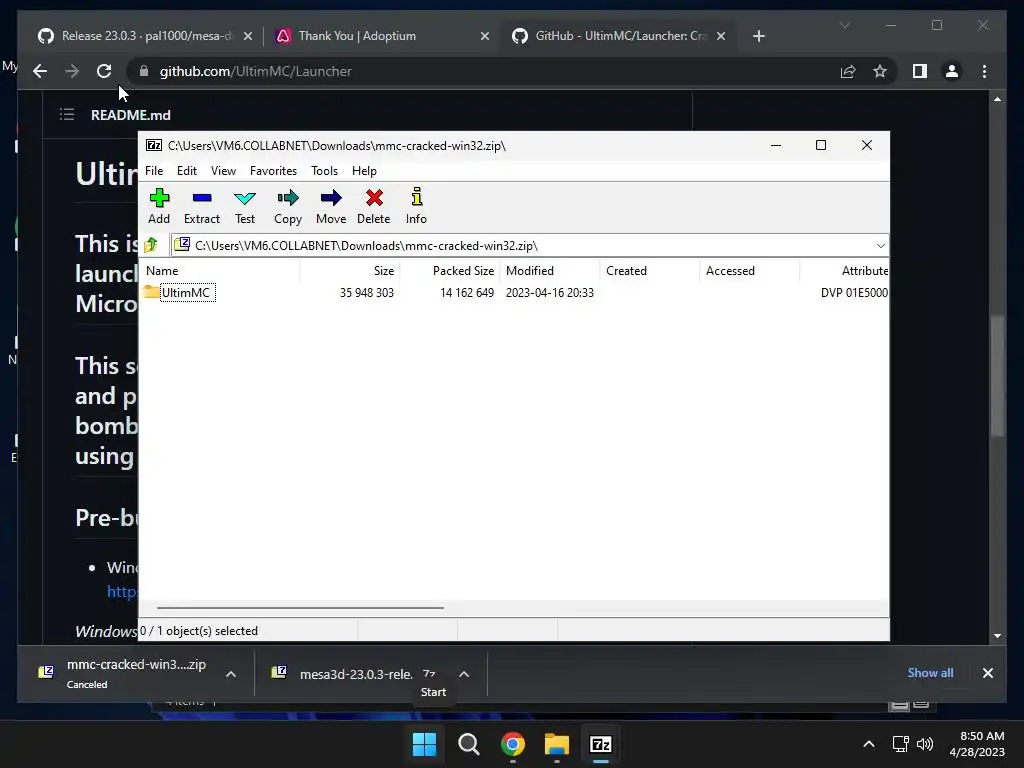Choose the Move toolbar icon

tap(331, 206)
